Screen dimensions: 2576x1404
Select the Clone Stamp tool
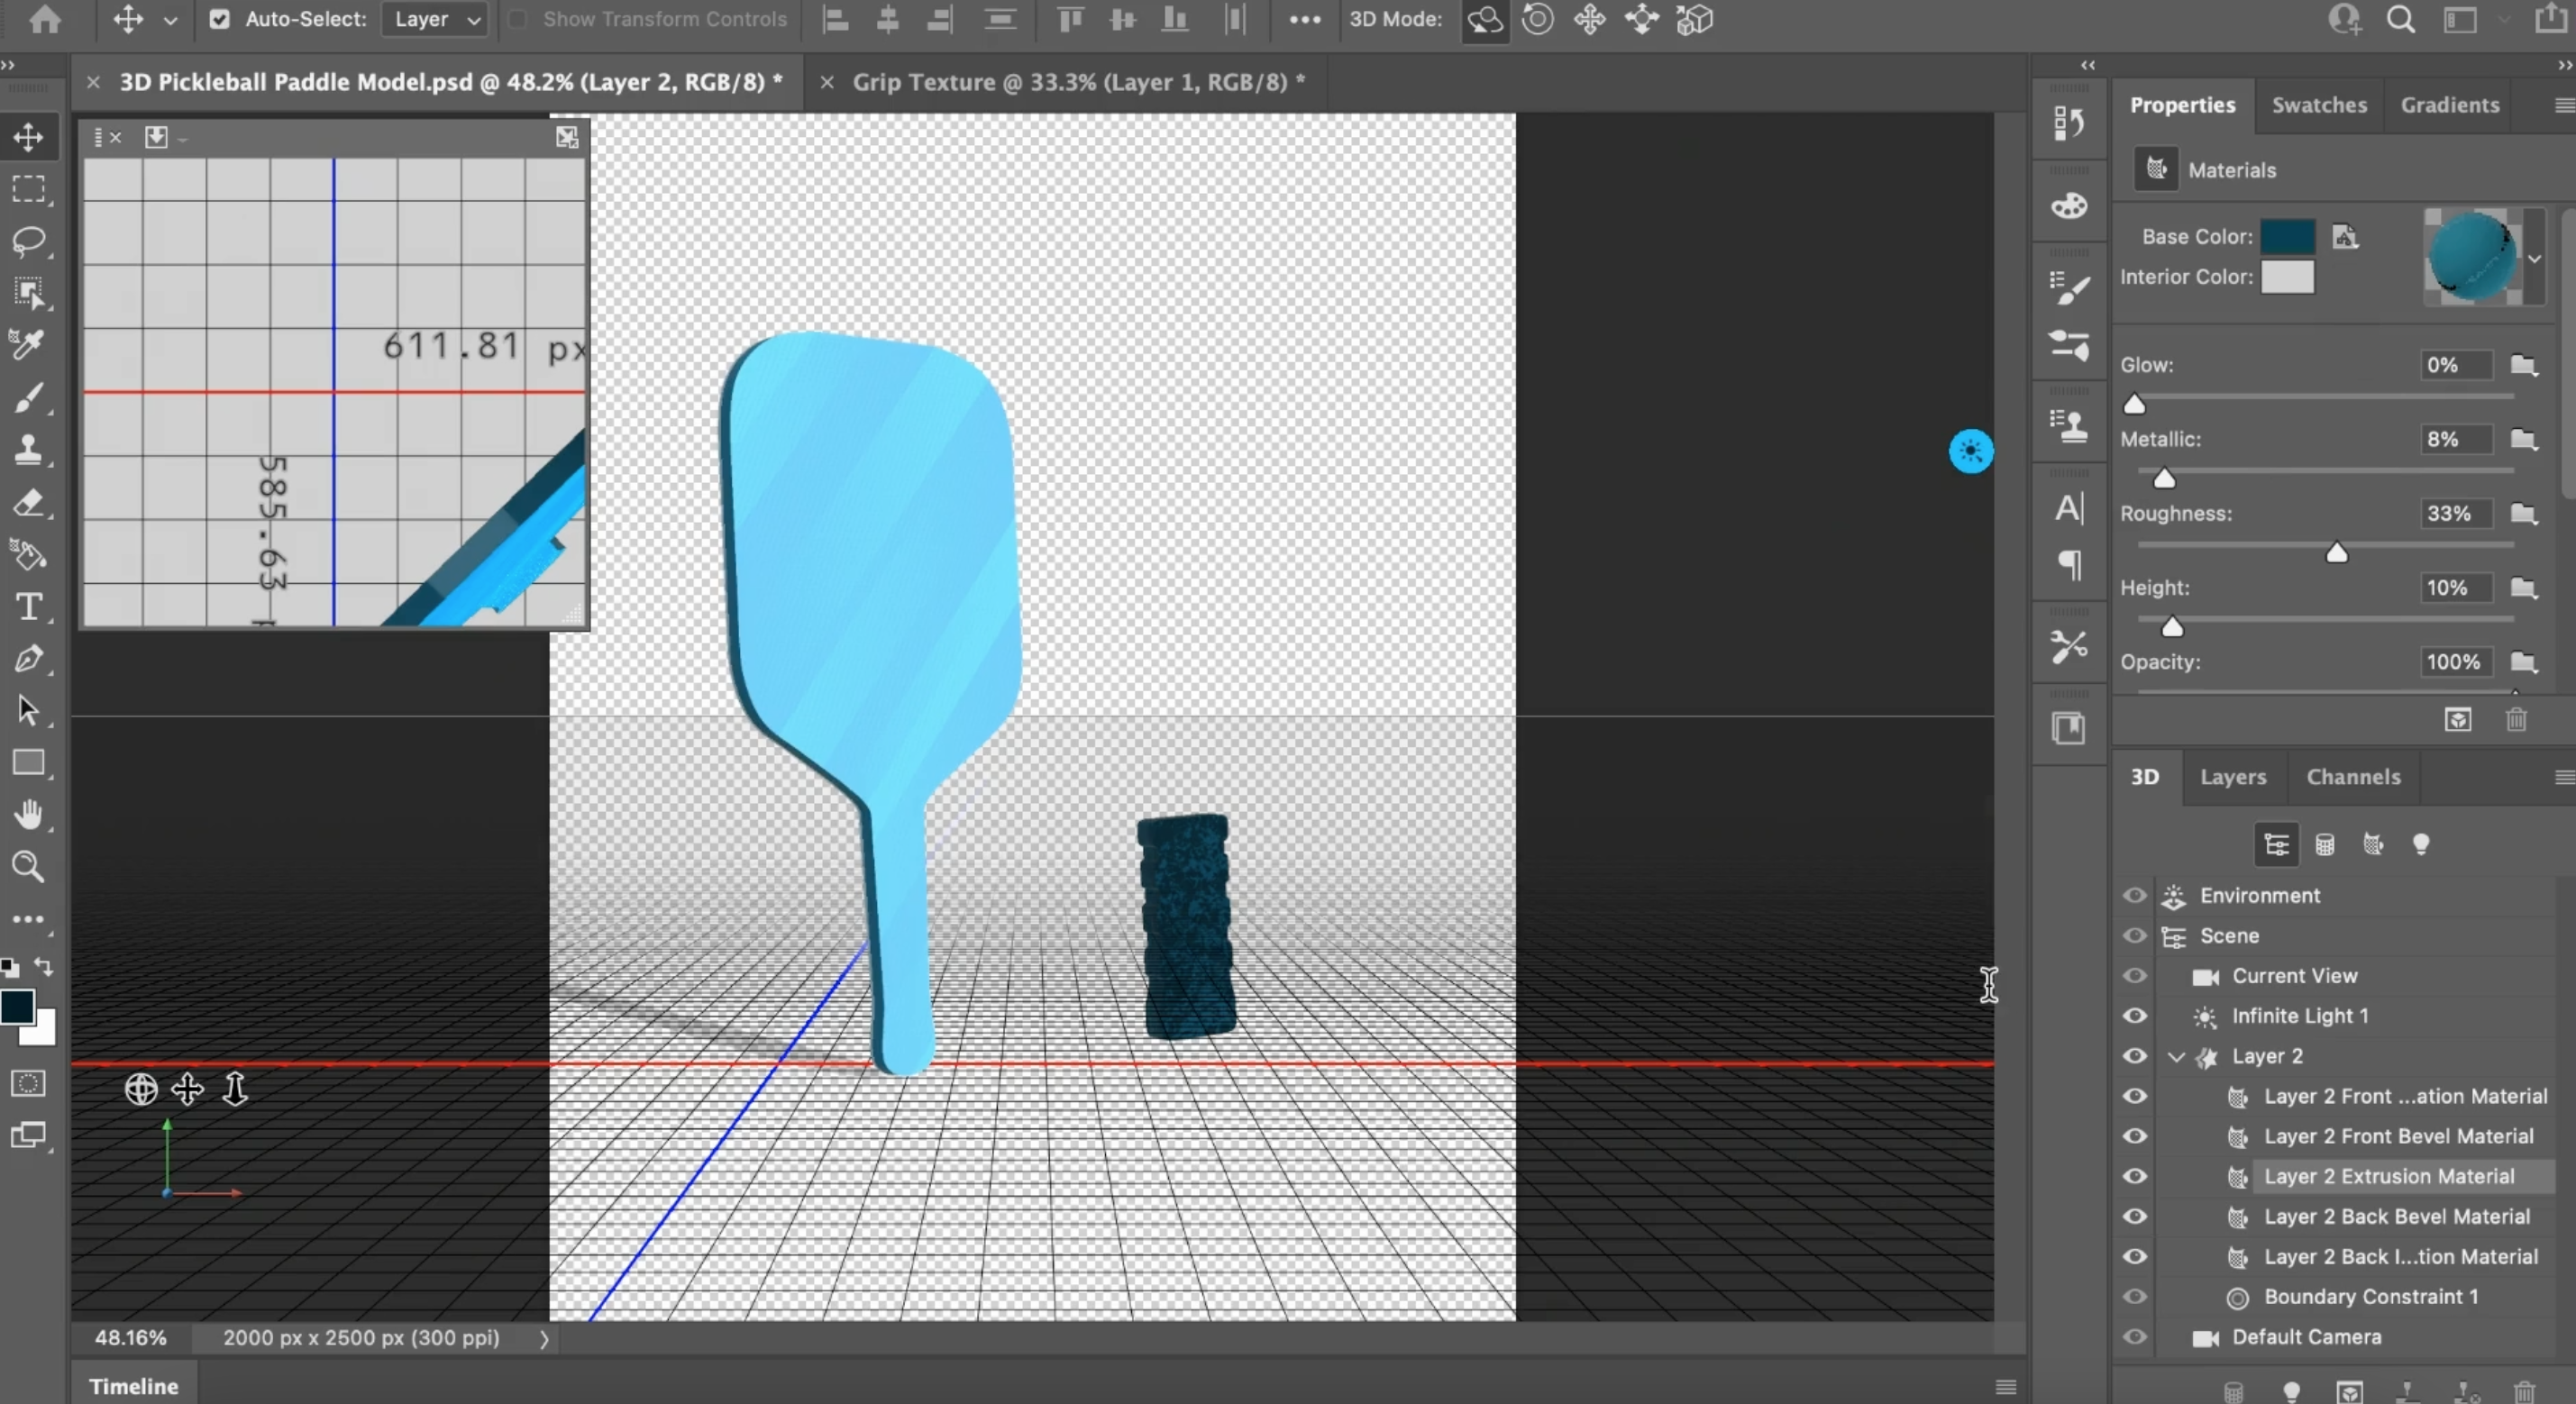point(29,450)
